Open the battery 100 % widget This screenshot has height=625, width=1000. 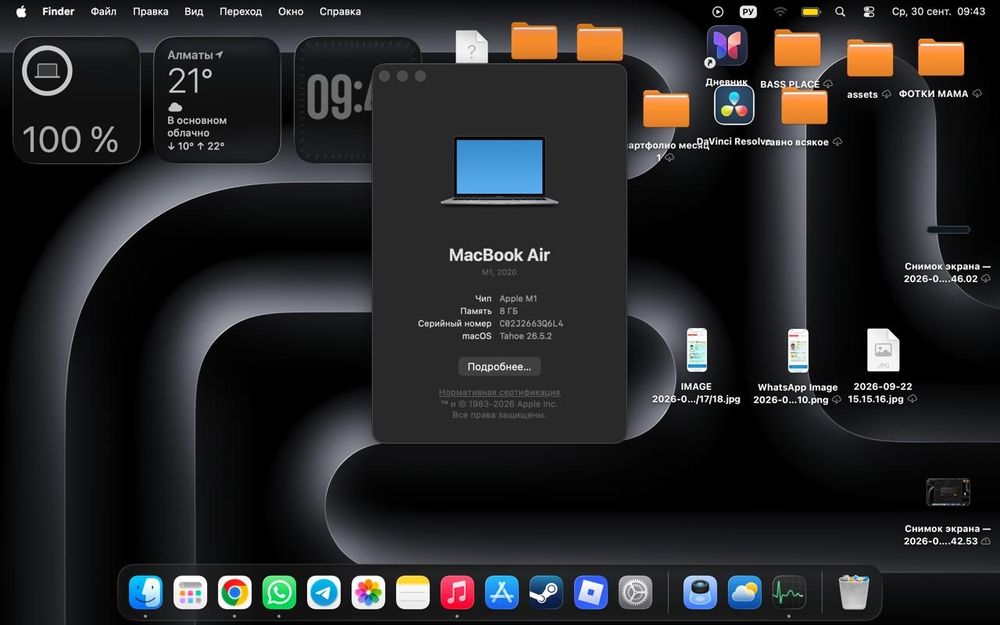(x=77, y=99)
